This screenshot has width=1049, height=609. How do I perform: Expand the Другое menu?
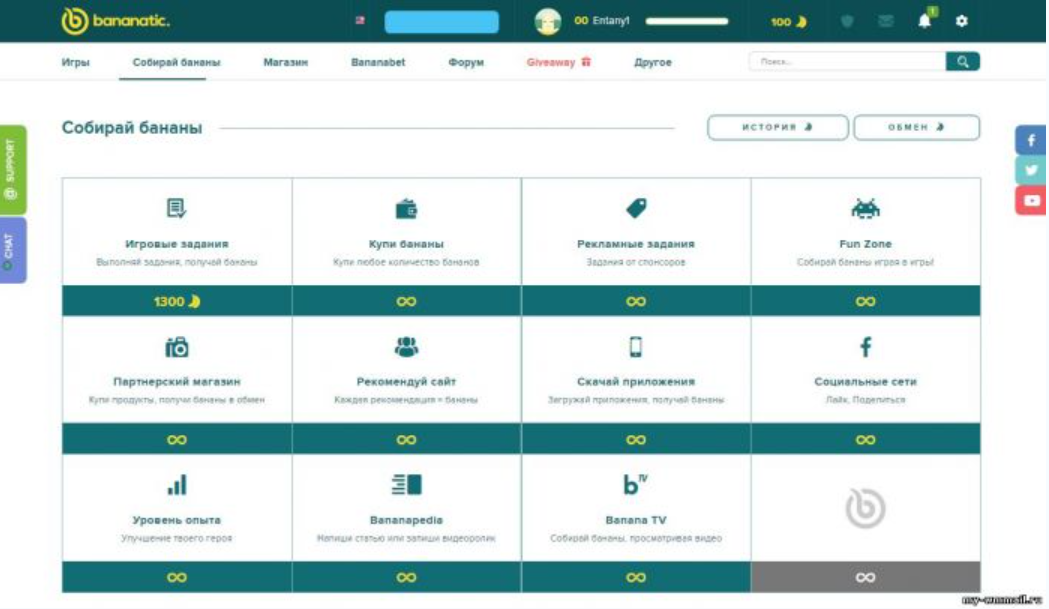pyautogui.click(x=653, y=62)
